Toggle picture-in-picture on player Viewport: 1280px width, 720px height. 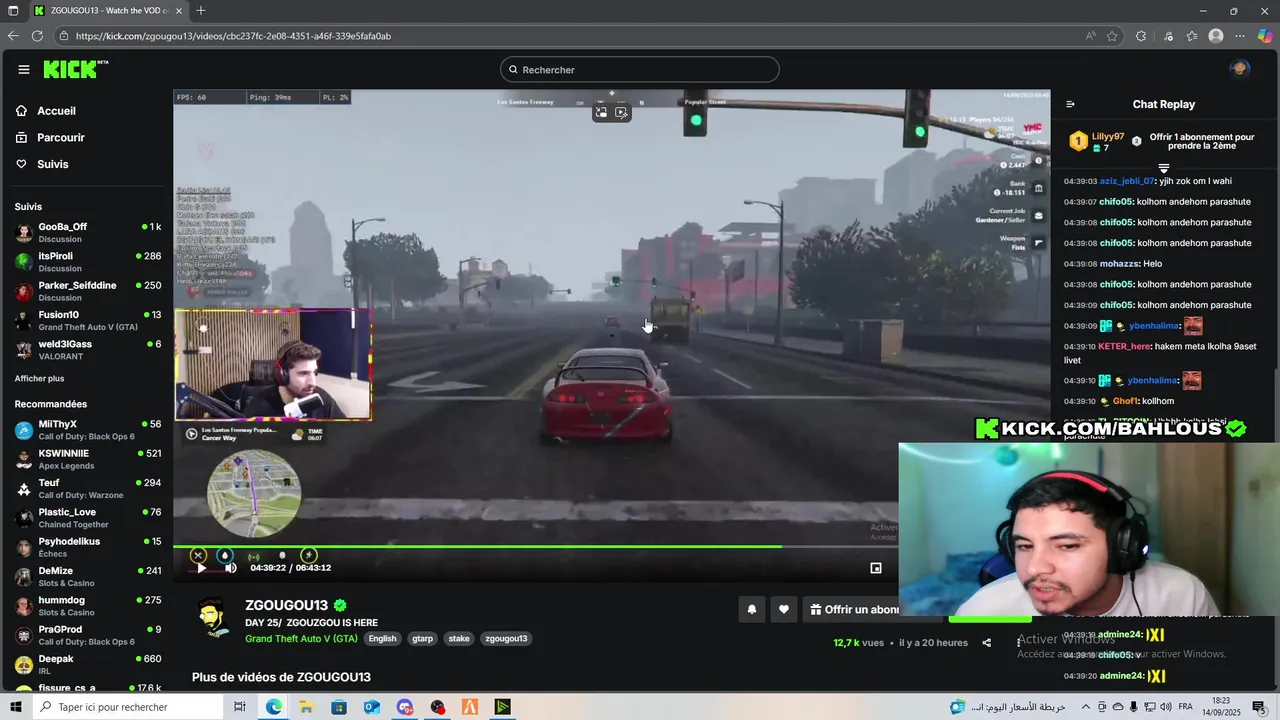tap(876, 568)
